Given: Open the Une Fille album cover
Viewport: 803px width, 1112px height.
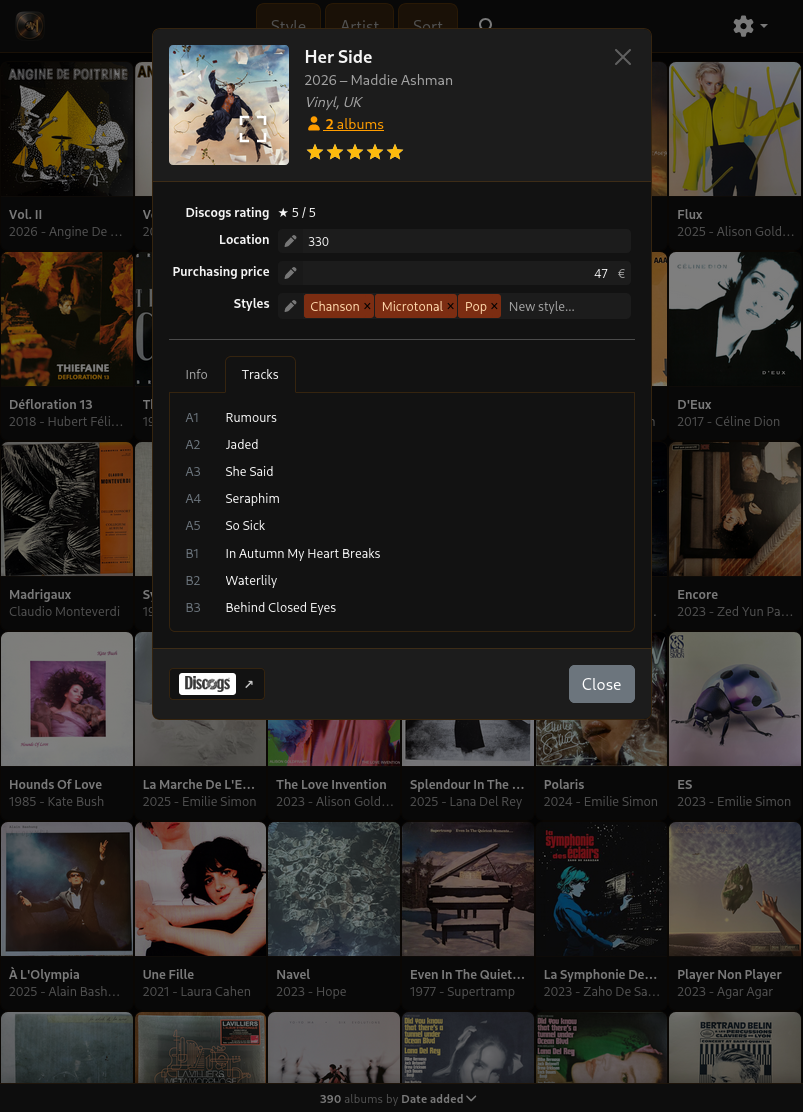Looking at the screenshot, I should pyautogui.click(x=201, y=889).
